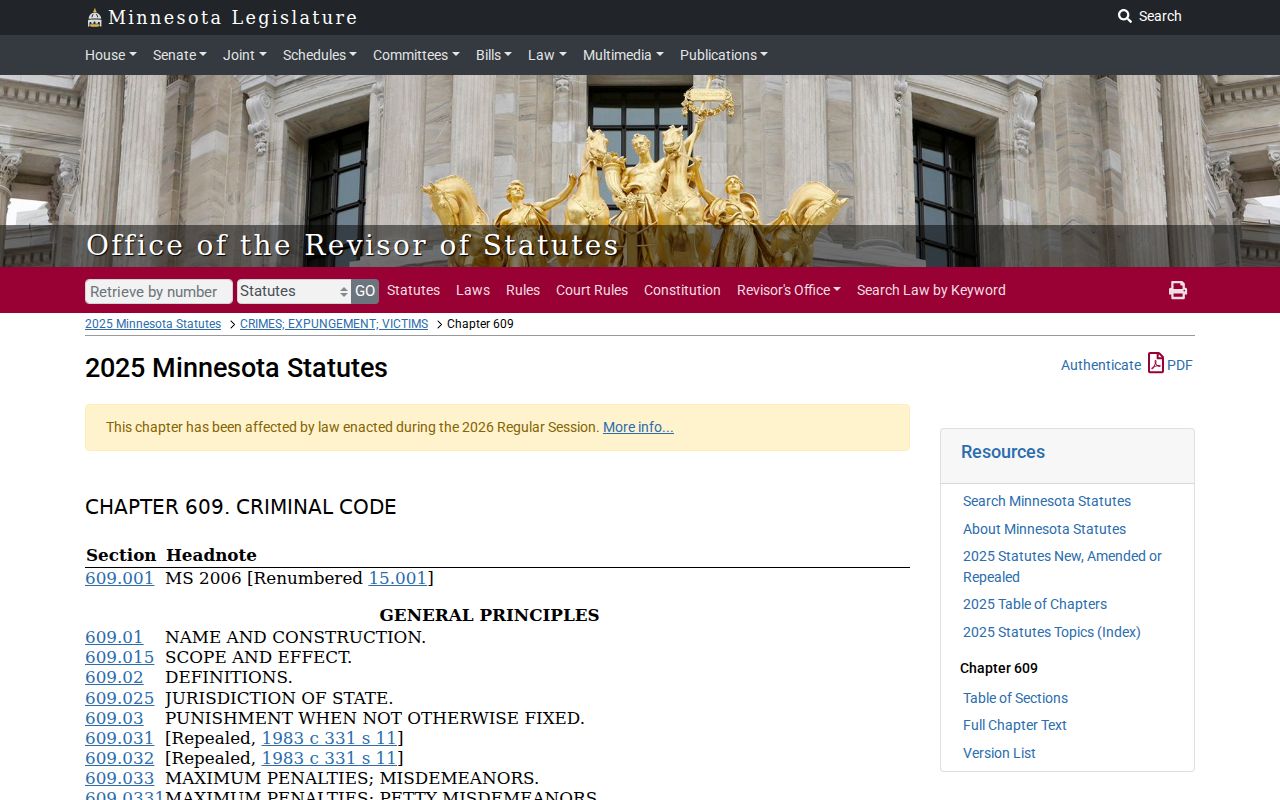
Task: Follow the More info... link
Action: click(x=638, y=427)
